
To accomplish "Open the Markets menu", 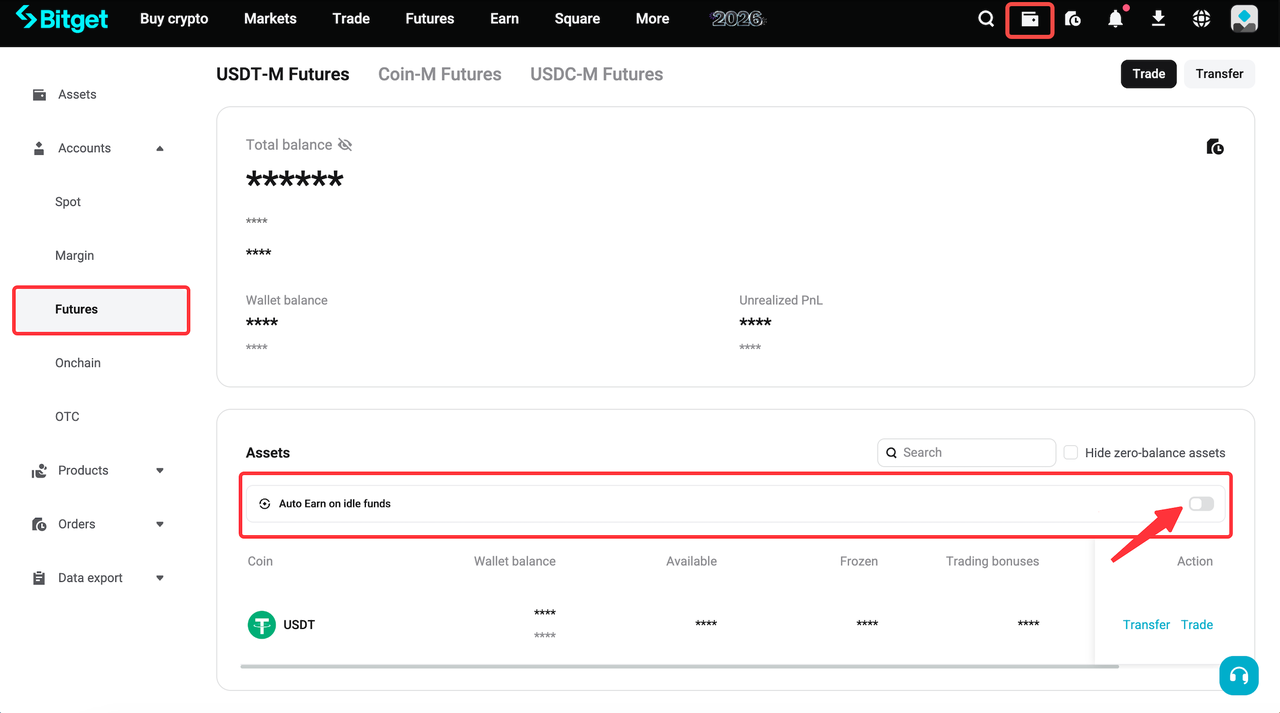I will pyautogui.click(x=270, y=19).
